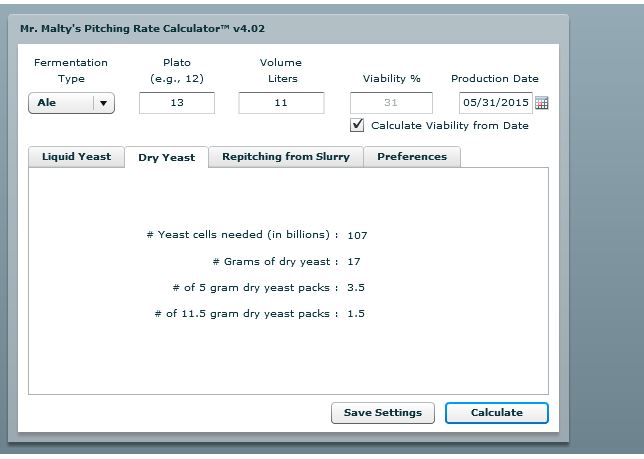This screenshot has height=459, width=644.
Task: Focus the Plato input field
Action: pyautogui.click(x=177, y=103)
